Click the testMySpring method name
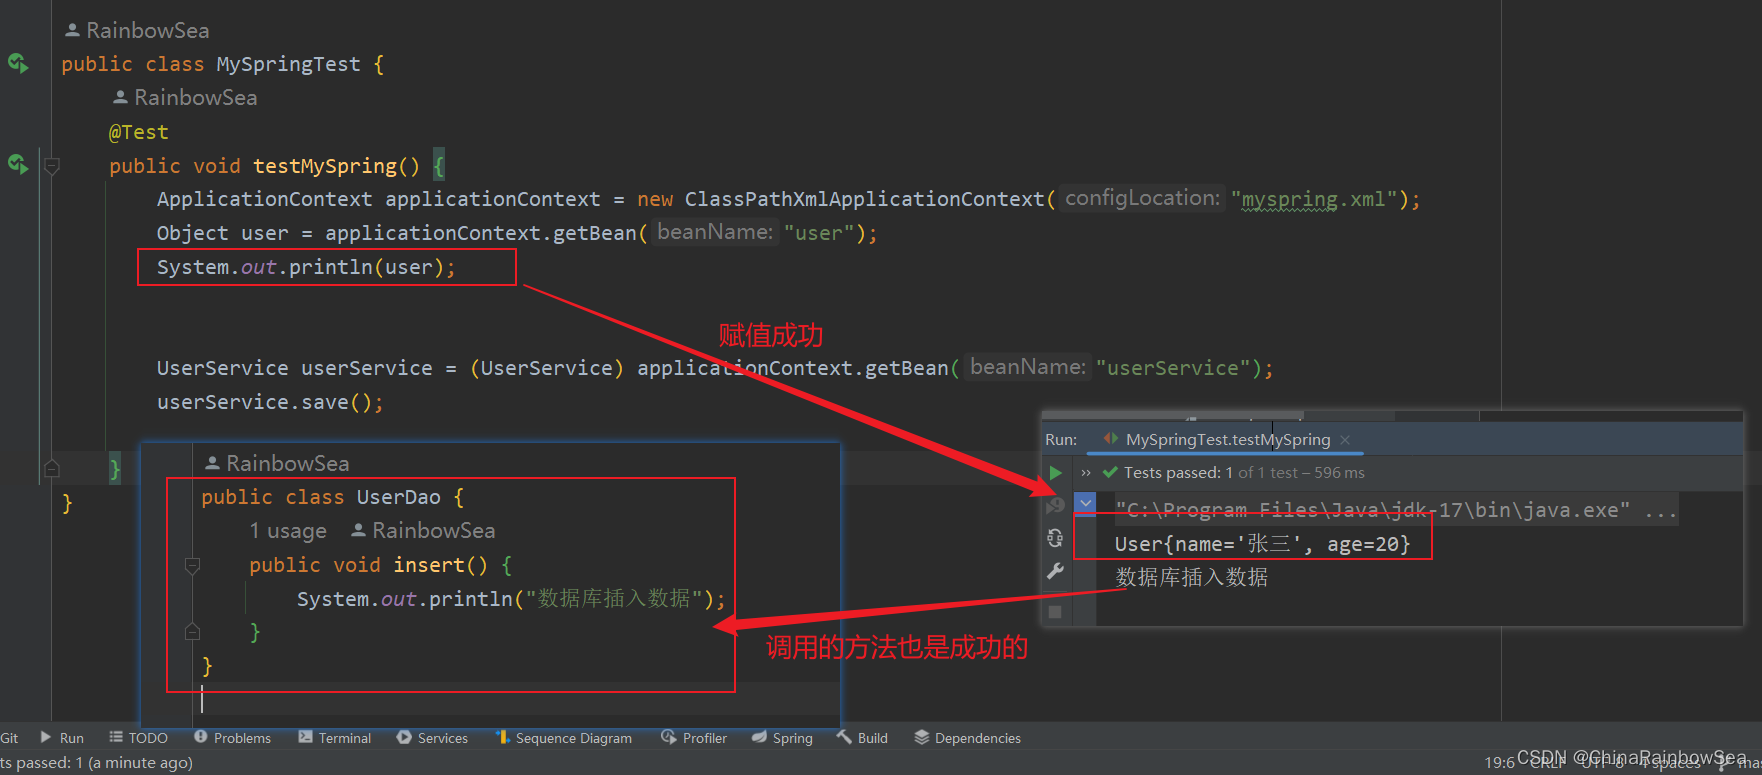The image size is (1762, 775). tap(325, 166)
